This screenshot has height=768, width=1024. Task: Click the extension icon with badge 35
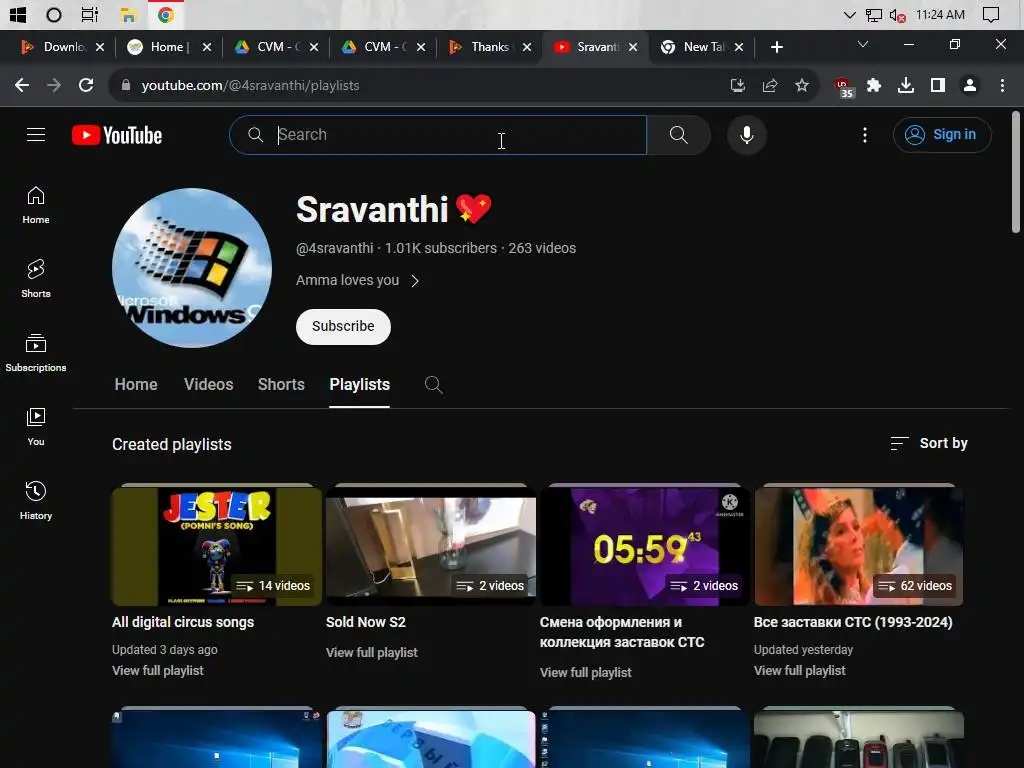pos(844,88)
